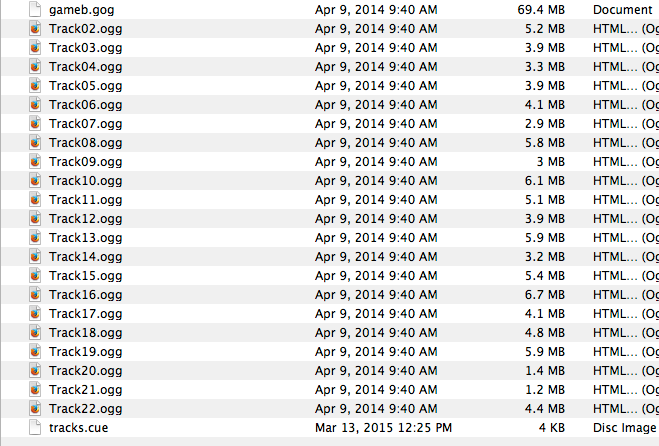Select the blank icon of tracks.cue
The image size is (659, 446).
[35, 428]
